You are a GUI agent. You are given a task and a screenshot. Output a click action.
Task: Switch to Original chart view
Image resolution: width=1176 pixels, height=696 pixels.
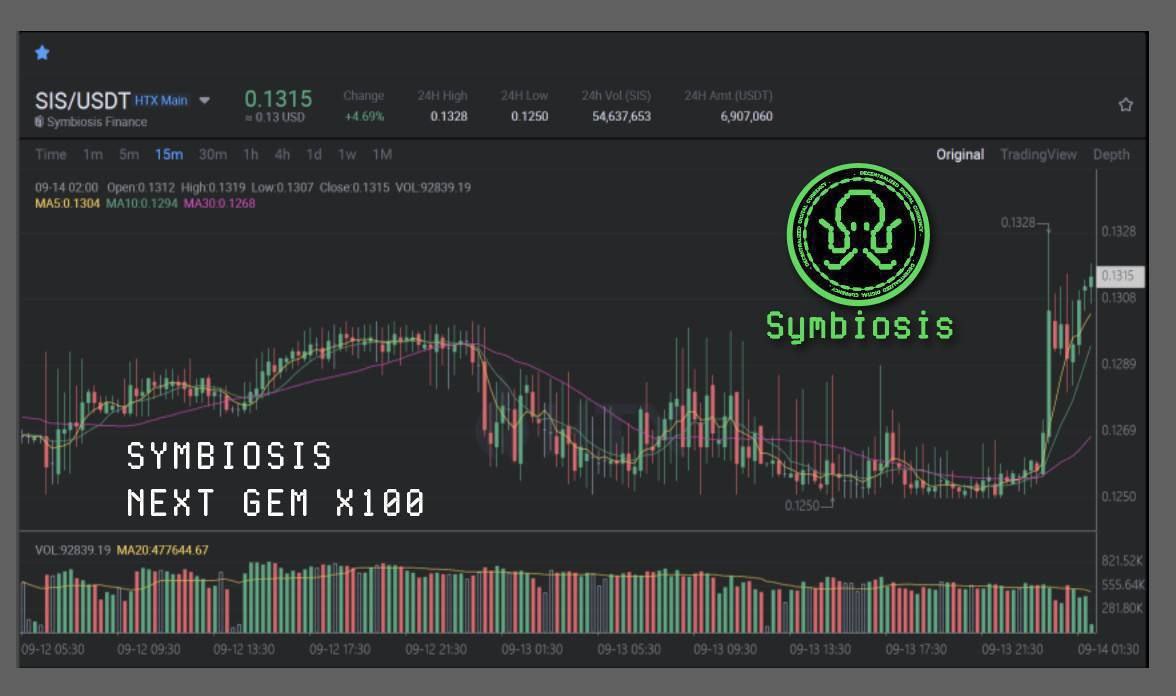[960, 154]
